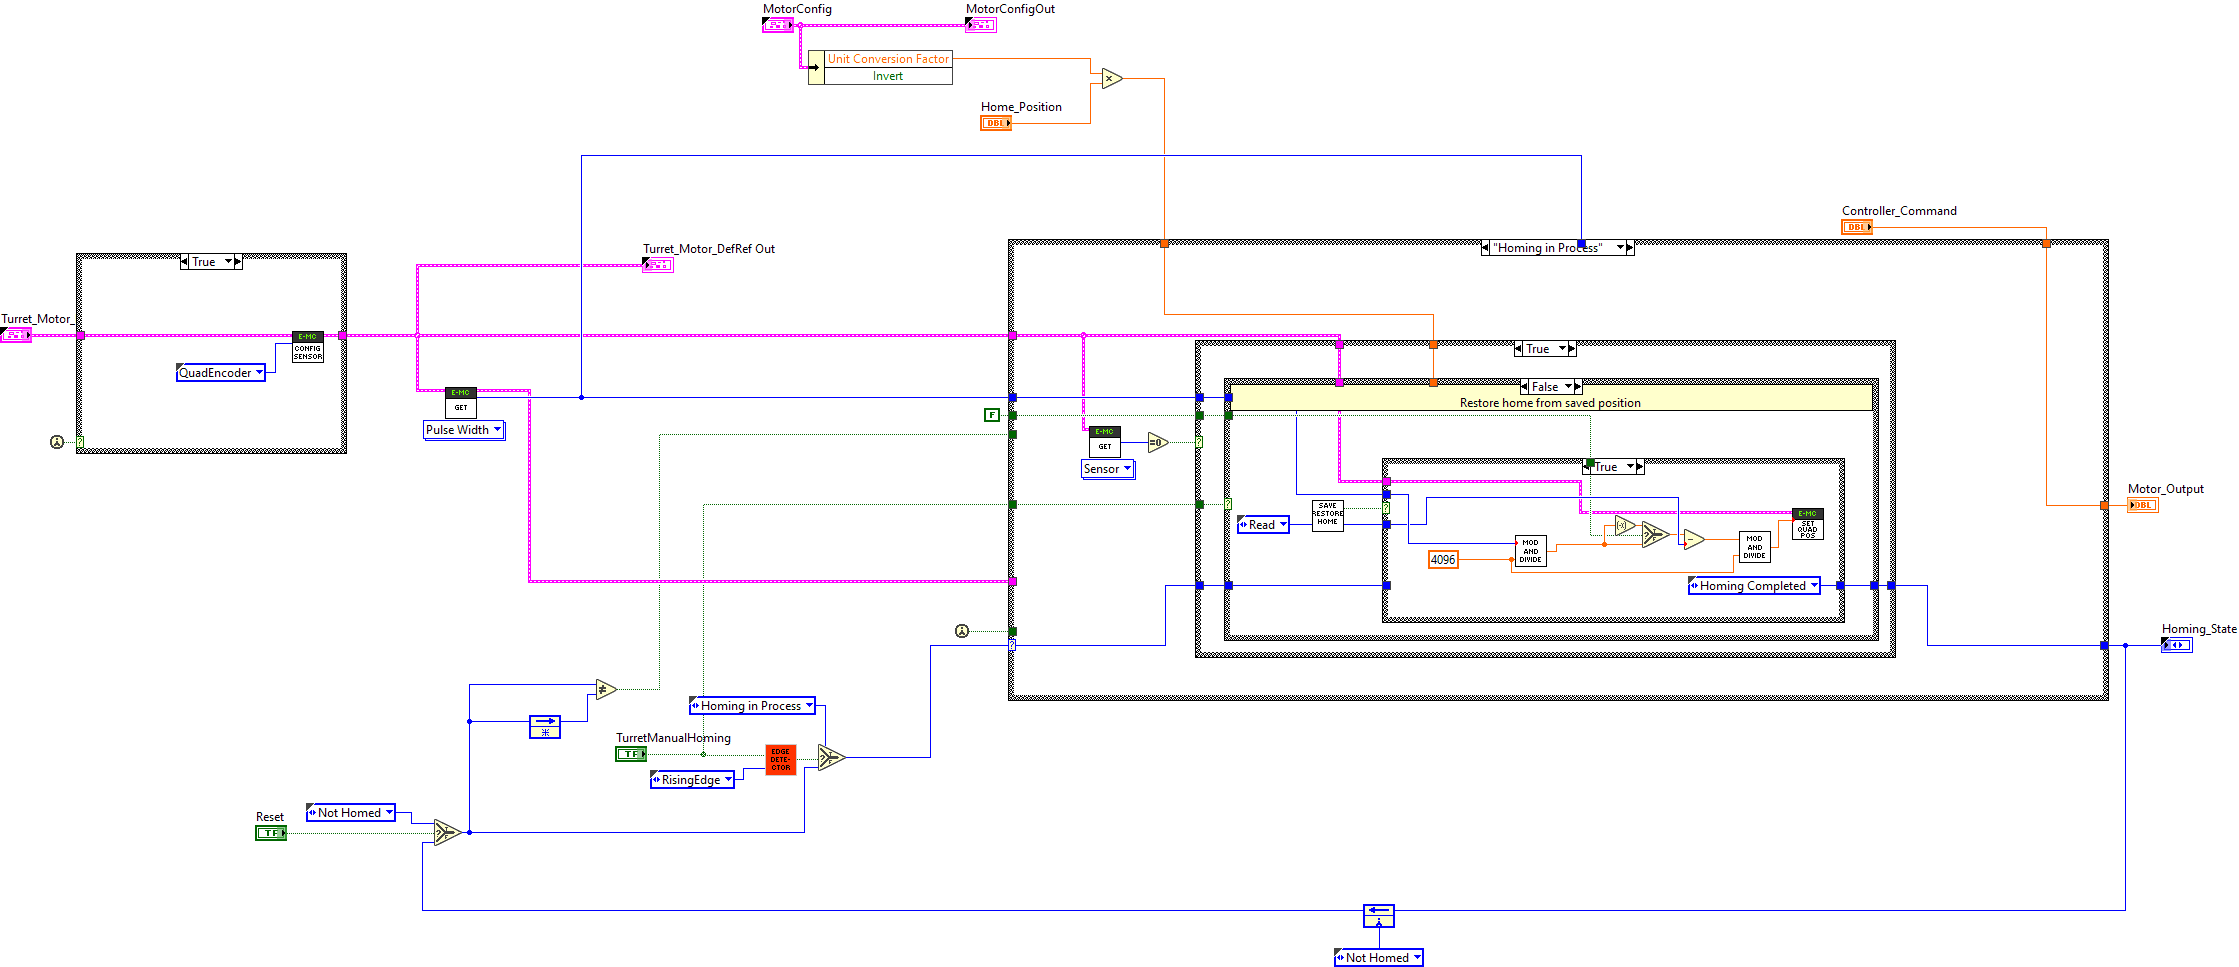Select the GET node above Pulse Width
The image size is (2239, 967).
(x=460, y=402)
